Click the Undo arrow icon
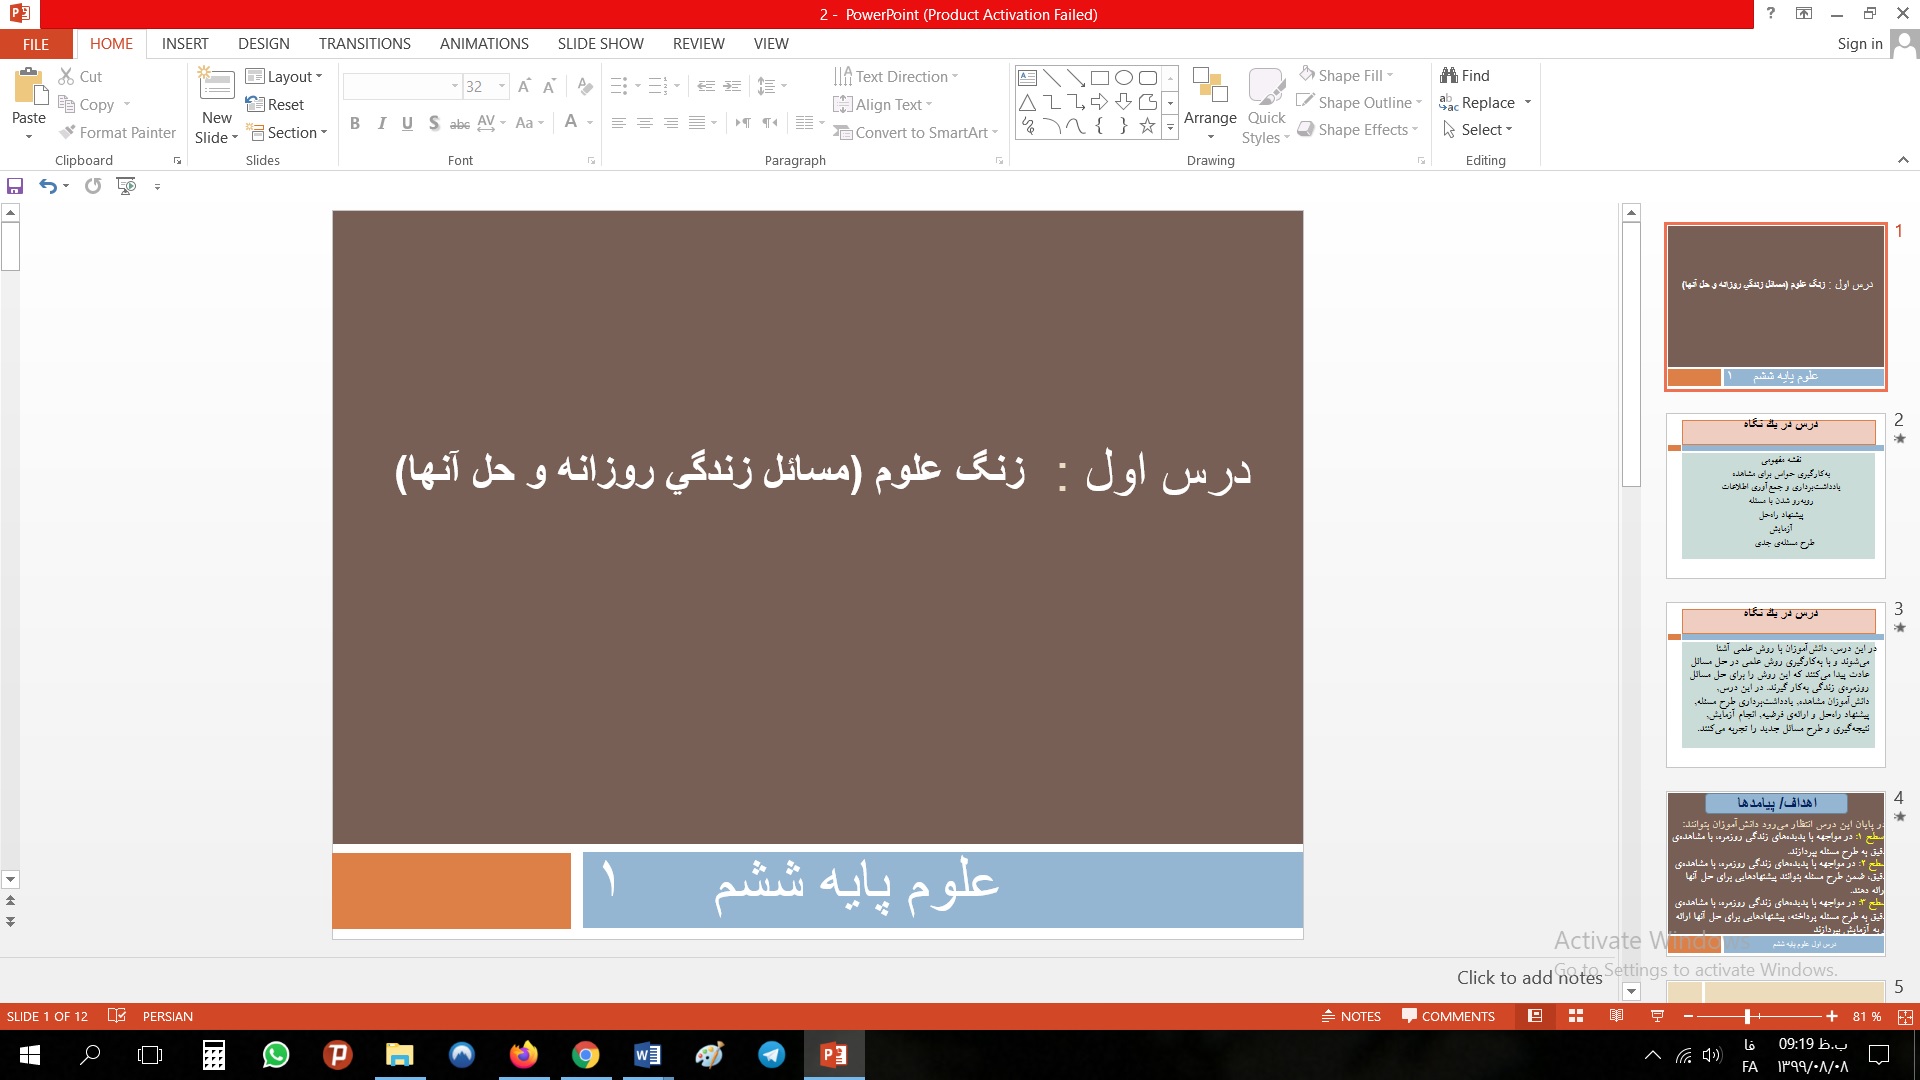This screenshot has width=1920, height=1080. pos(47,186)
